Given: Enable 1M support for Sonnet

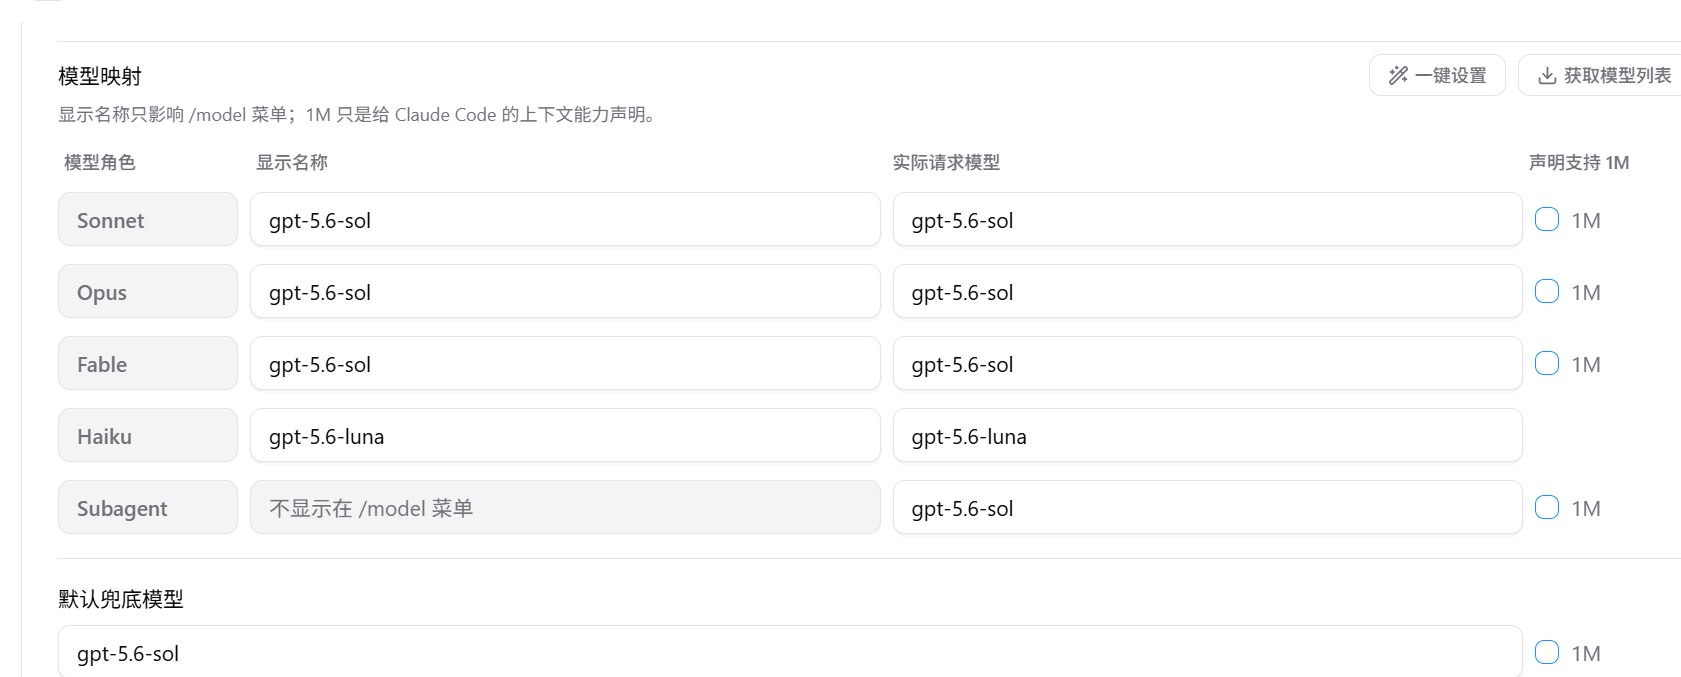Looking at the screenshot, I should click(1547, 219).
